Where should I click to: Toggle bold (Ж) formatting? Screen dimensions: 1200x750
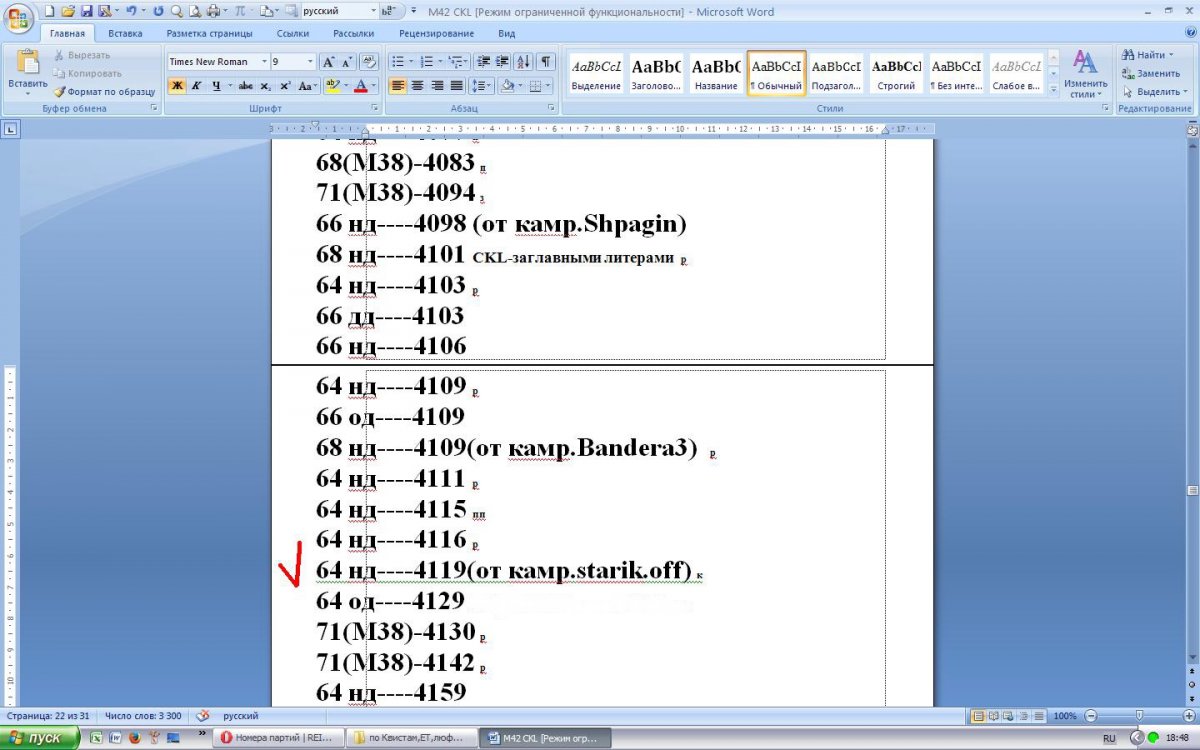coord(176,86)
